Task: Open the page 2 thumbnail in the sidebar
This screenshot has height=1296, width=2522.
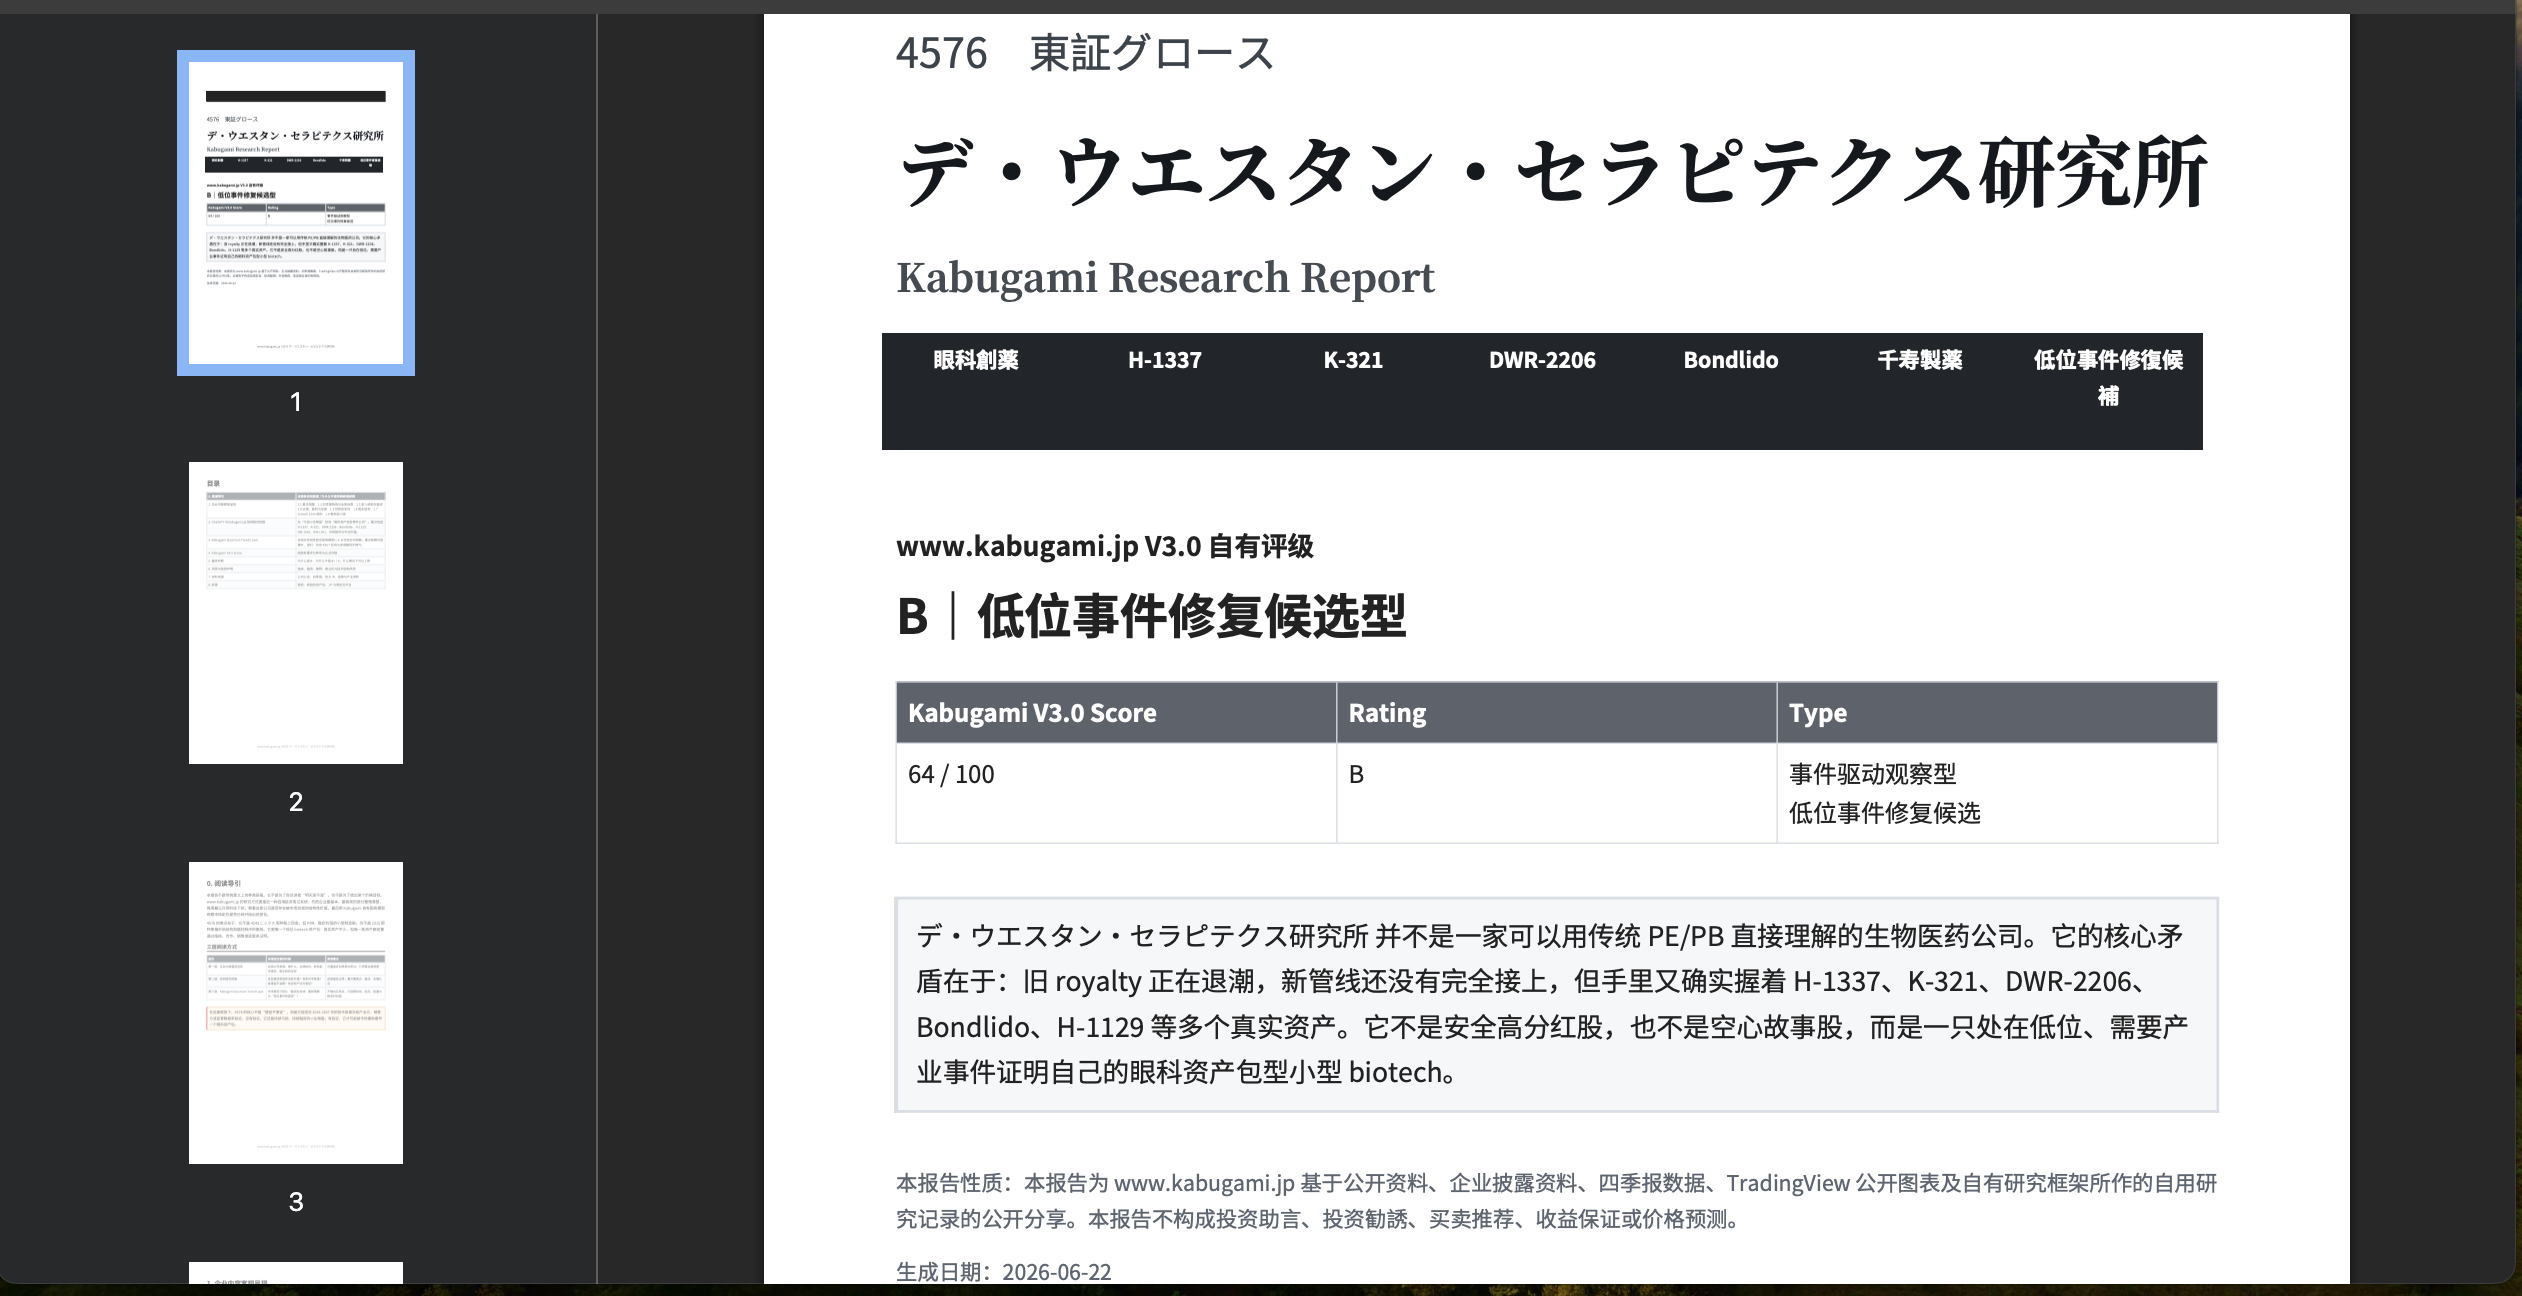Action: pyautogui.click(x=296, y=613)
